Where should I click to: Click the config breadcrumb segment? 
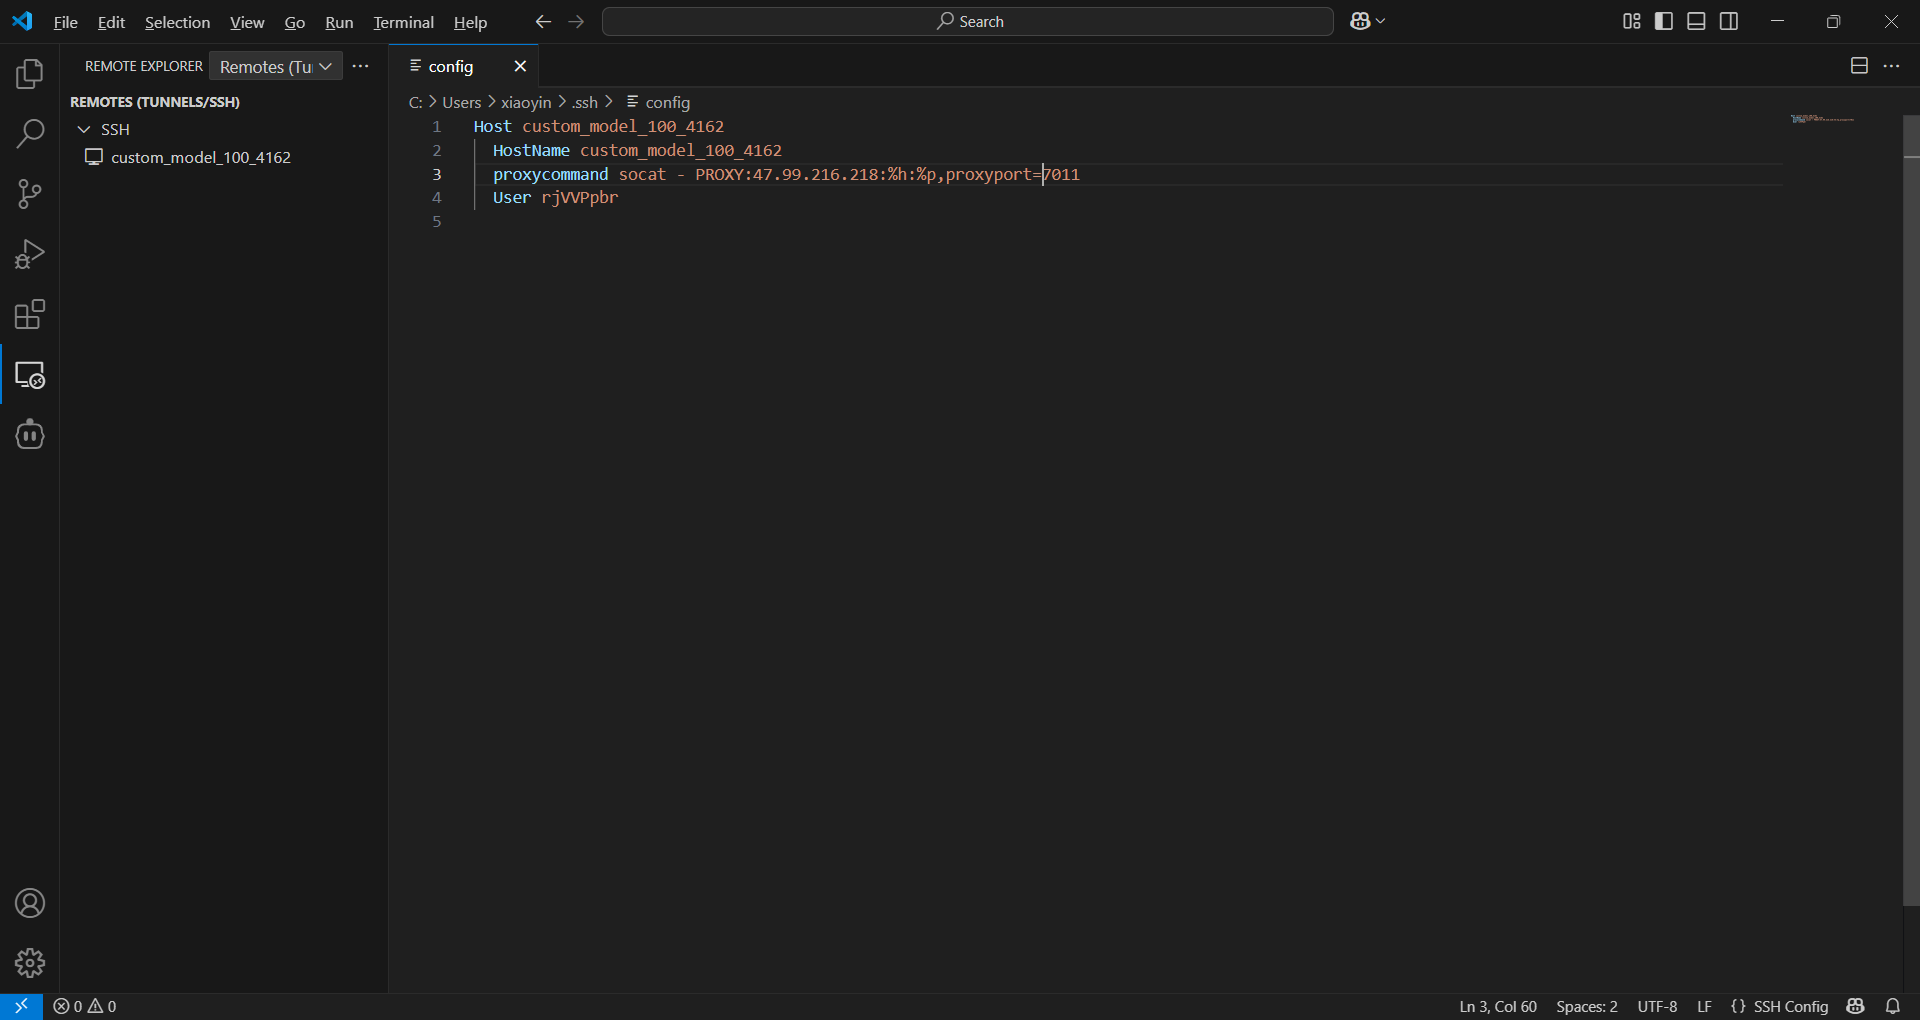pyautogui.click(x=658, y=102)
